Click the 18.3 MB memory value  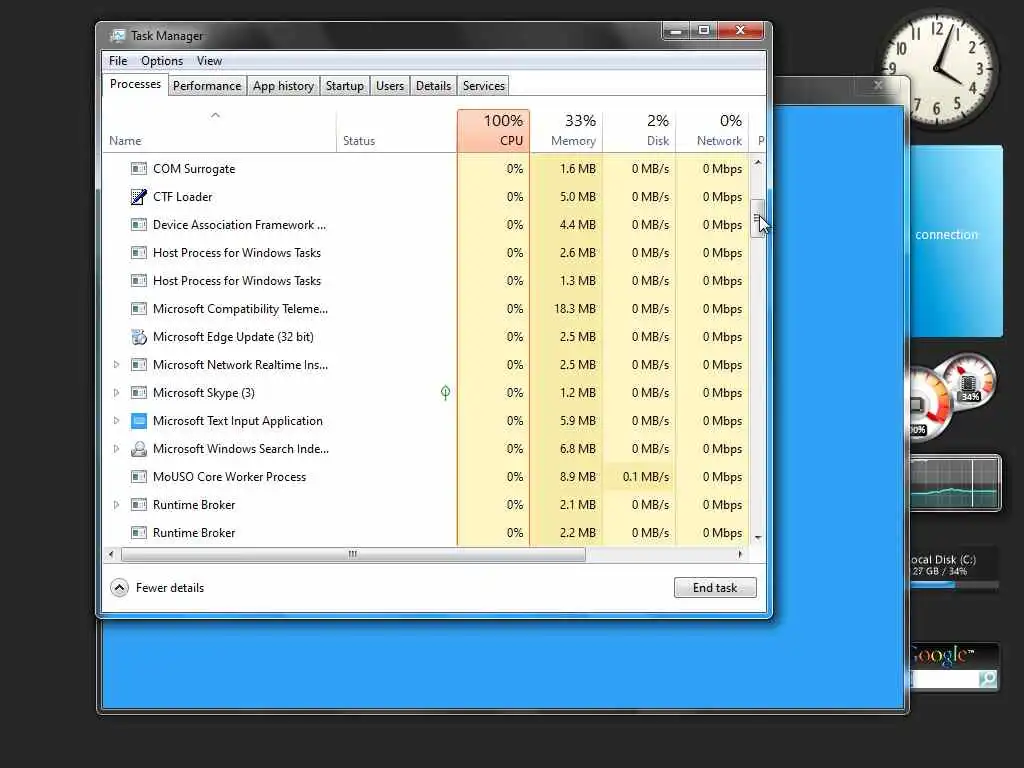(575, 309)
